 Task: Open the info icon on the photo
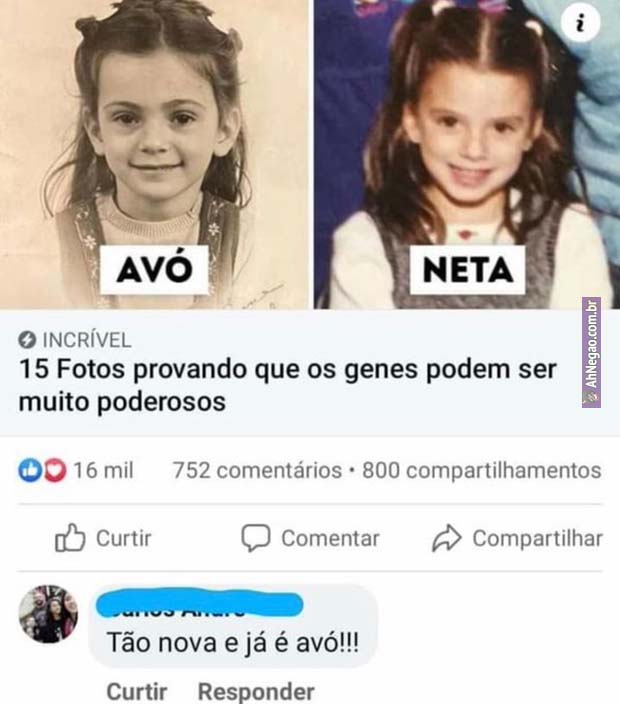(x=580, y=22)
